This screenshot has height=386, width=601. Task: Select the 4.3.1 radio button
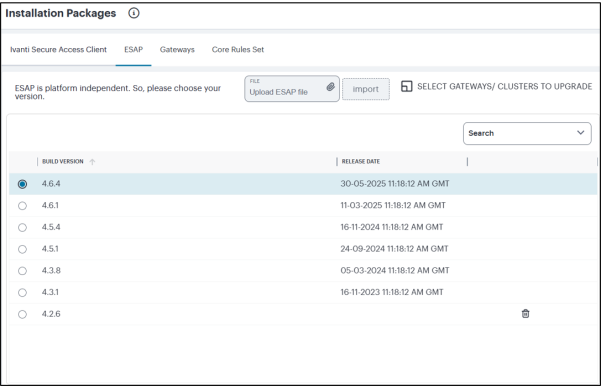(22, 293)
